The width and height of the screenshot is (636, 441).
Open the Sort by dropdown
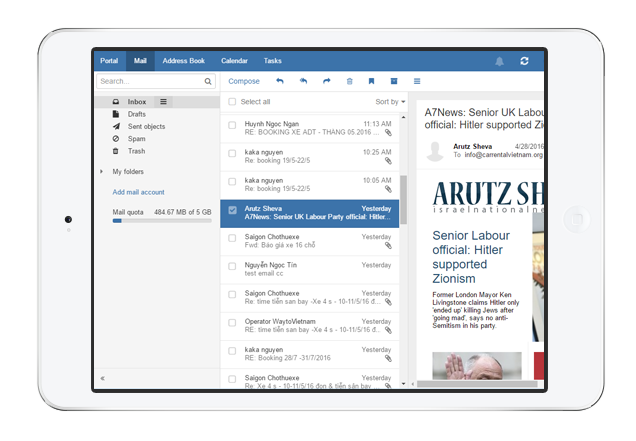point(390,102)
